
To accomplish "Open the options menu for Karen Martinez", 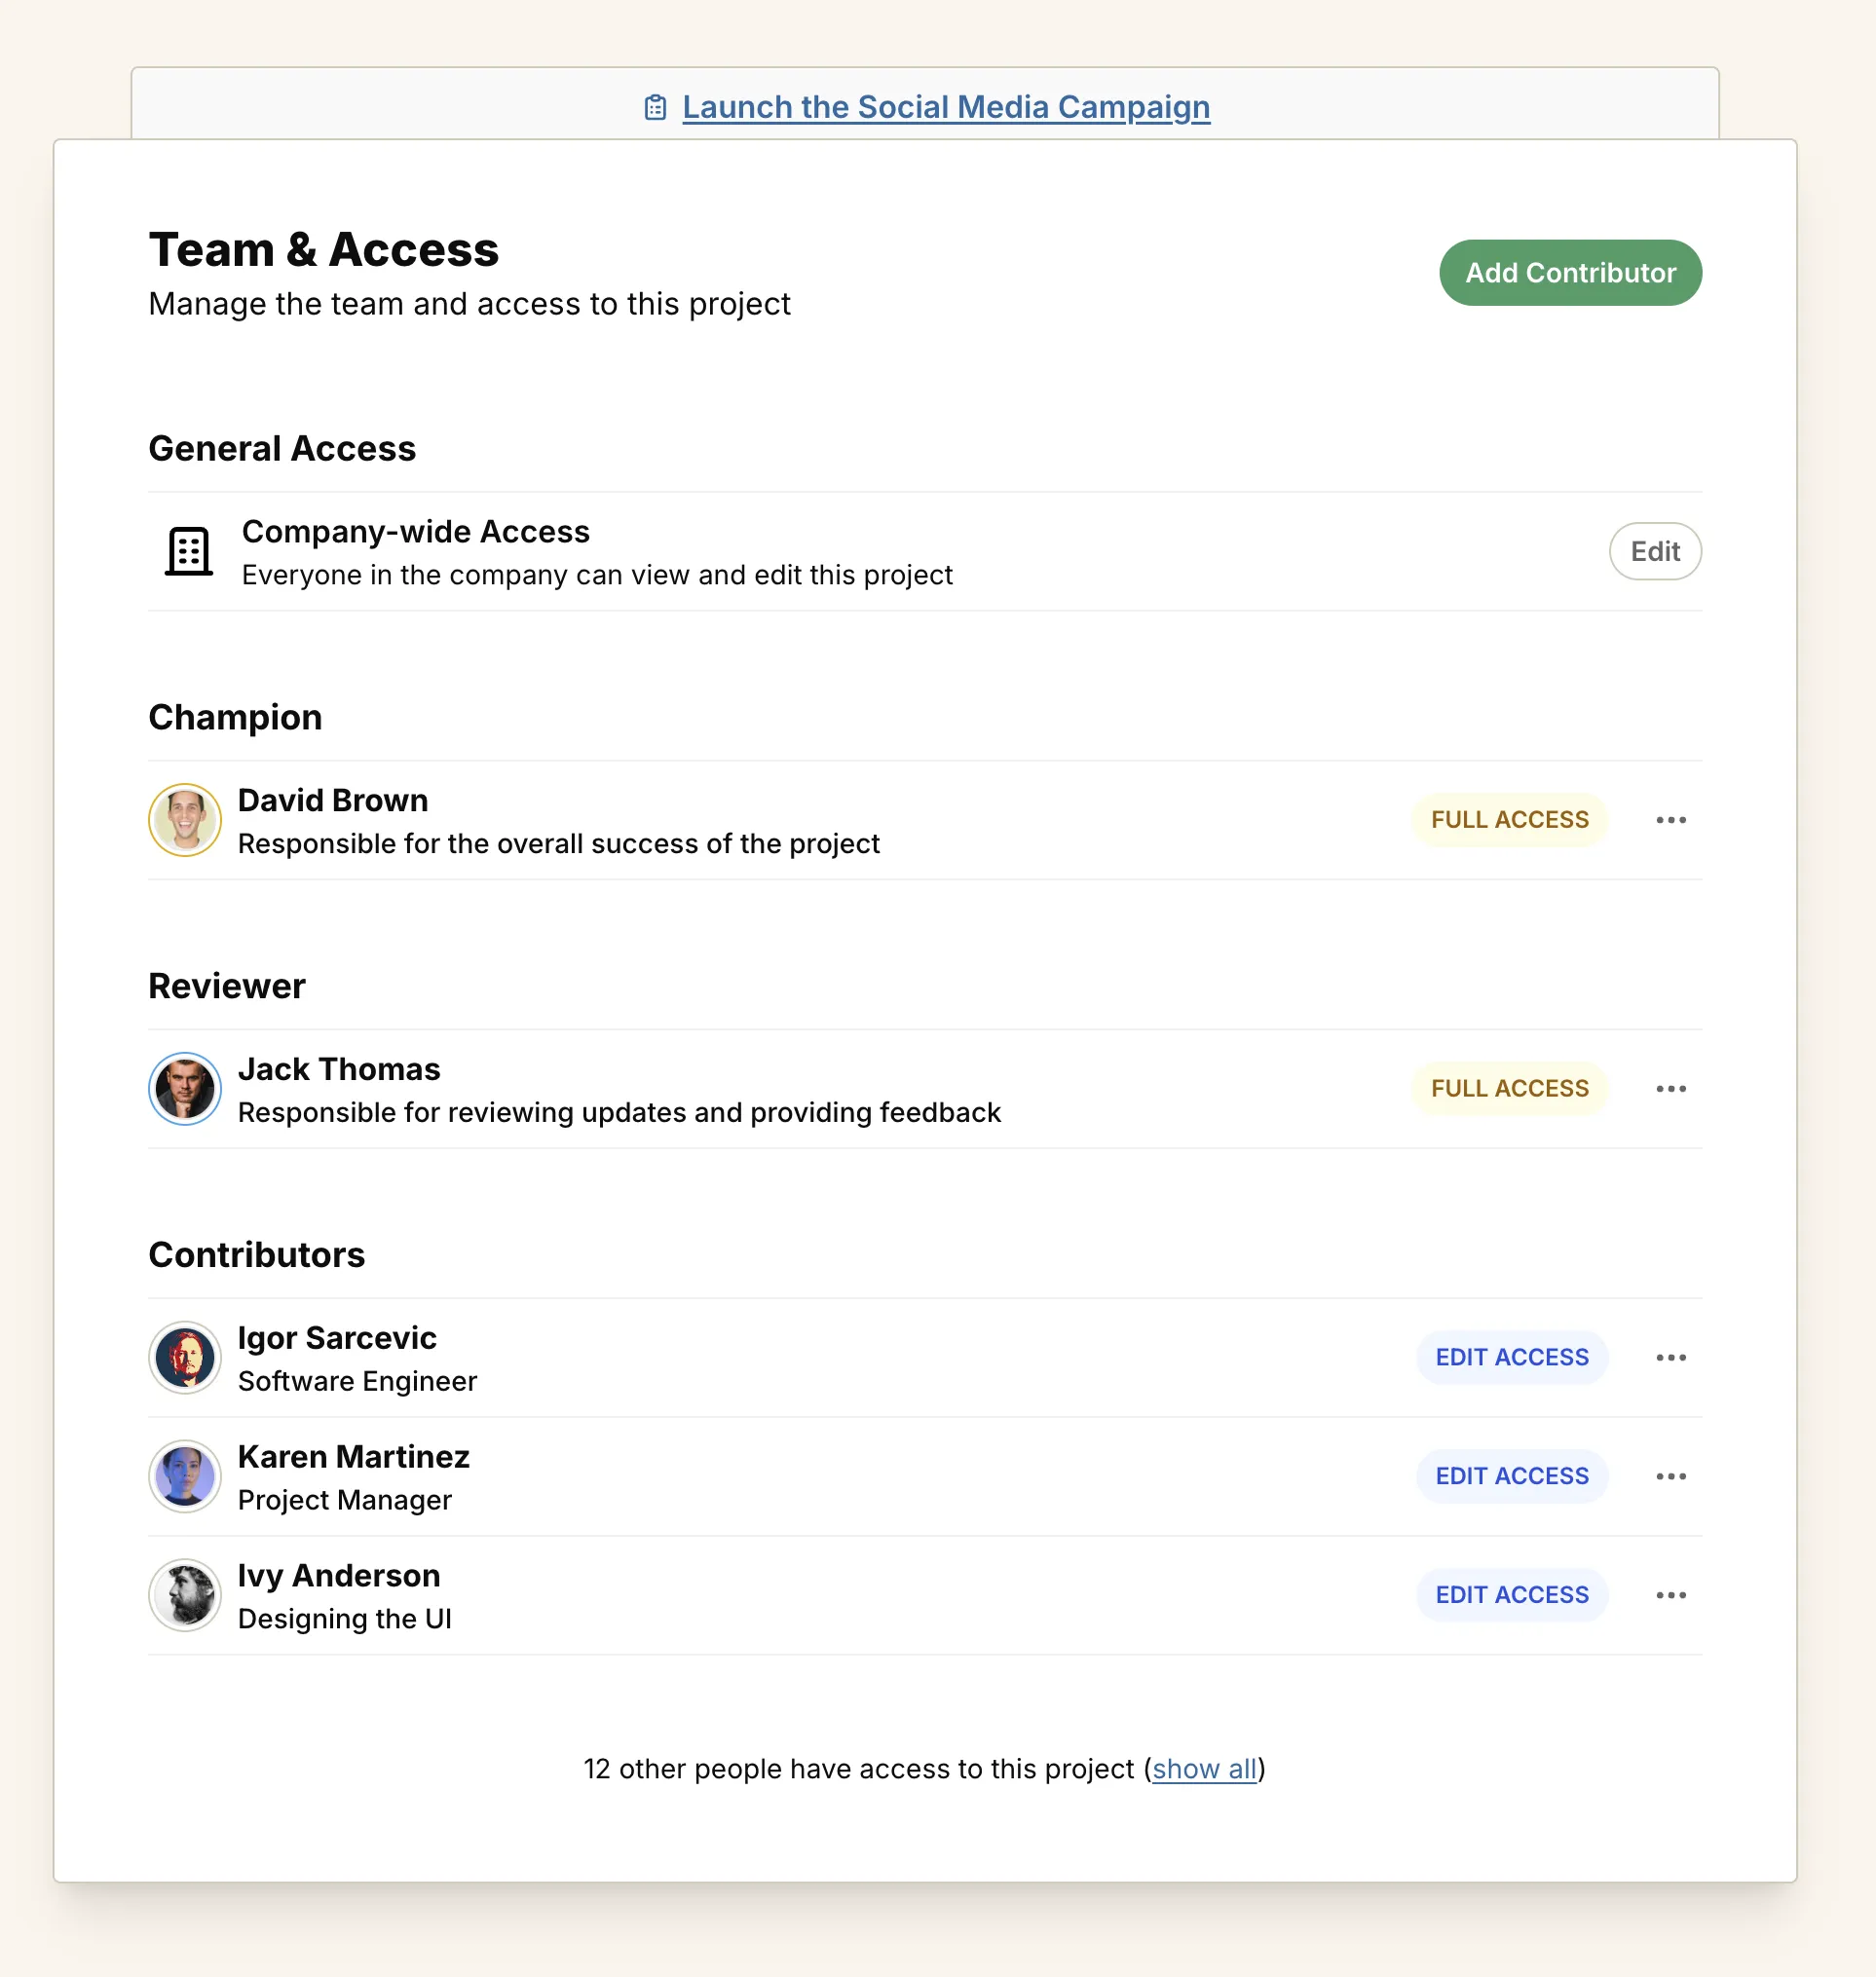I will point(1670,1476).
